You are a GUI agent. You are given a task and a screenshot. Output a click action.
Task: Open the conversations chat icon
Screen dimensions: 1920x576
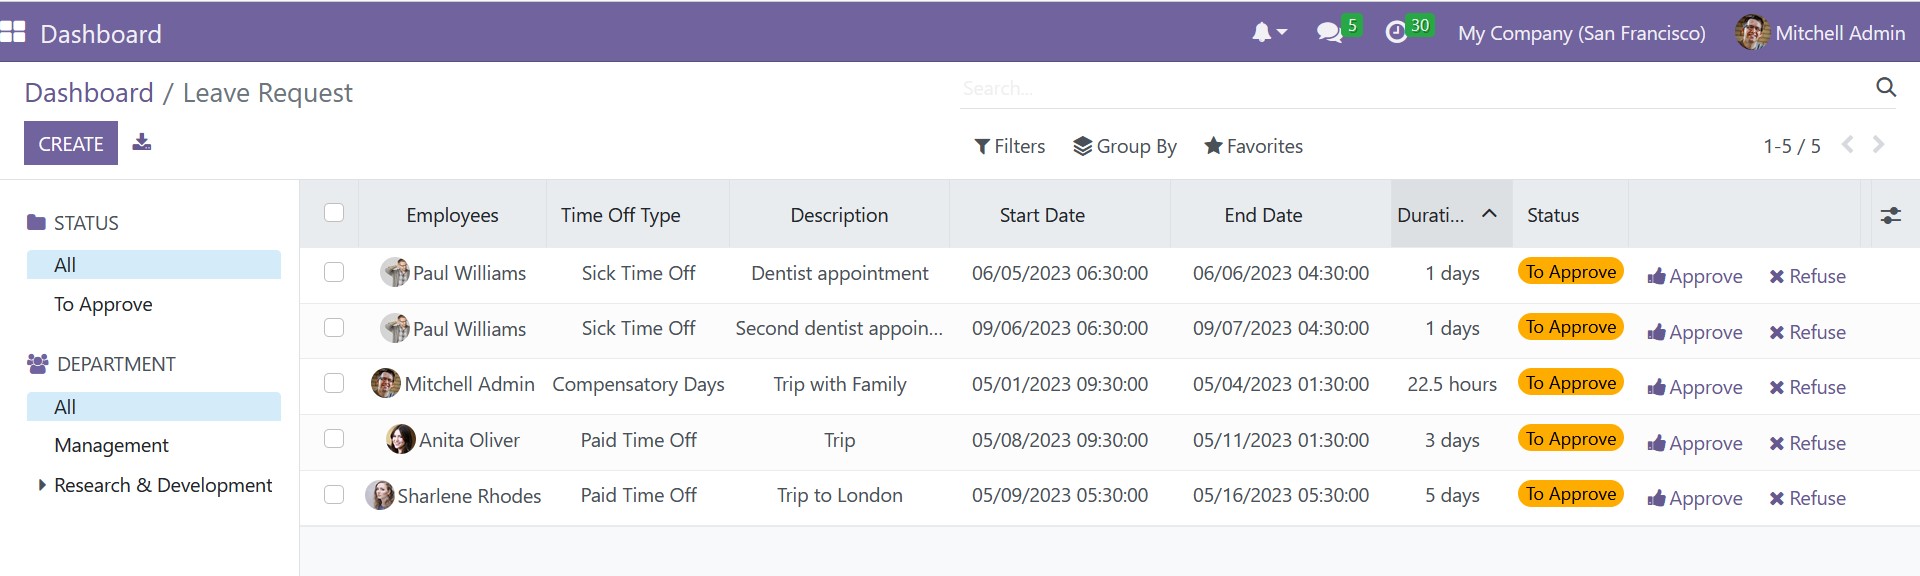[x=1329, y=33]
